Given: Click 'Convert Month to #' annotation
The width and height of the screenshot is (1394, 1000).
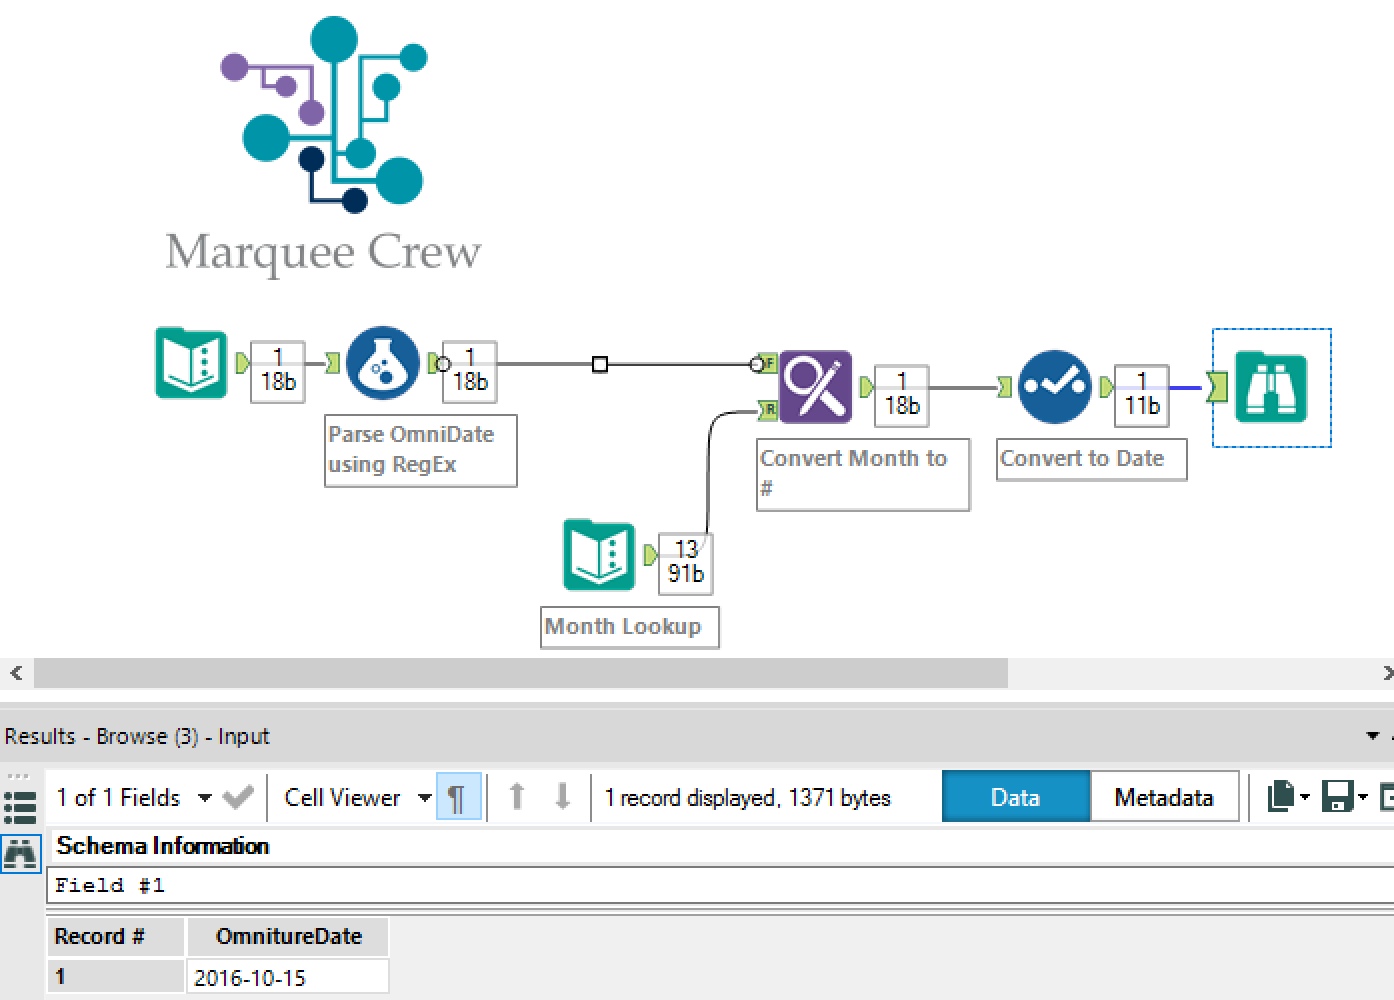Looking at the screenshot, I should coord(863,475).
